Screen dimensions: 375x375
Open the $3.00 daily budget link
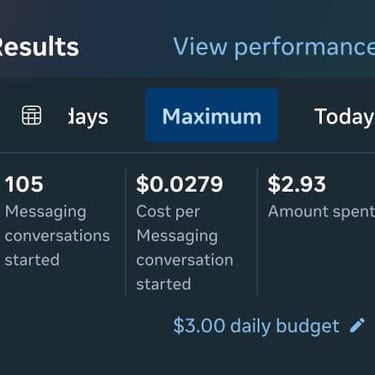pyautogui.click(x=256, y=326)
